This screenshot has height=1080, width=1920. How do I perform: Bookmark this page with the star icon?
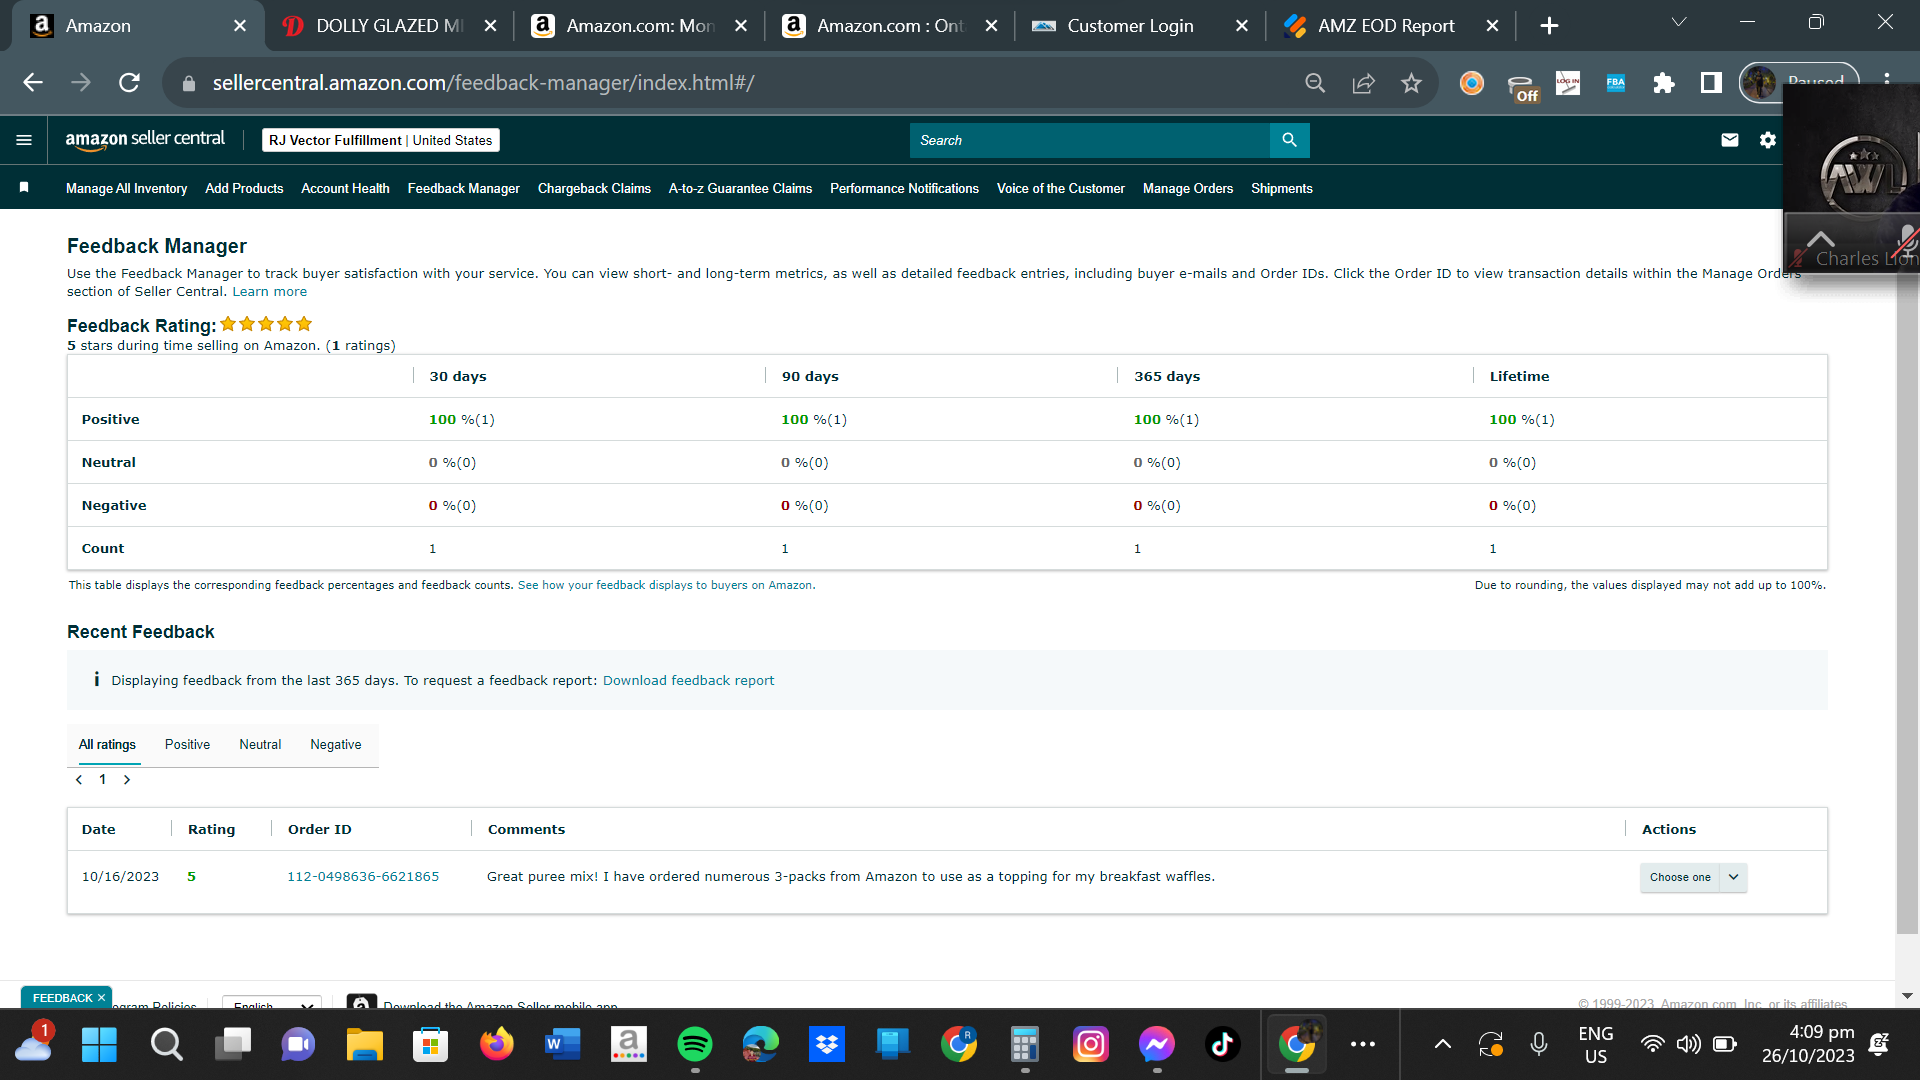pos(1411,83)
